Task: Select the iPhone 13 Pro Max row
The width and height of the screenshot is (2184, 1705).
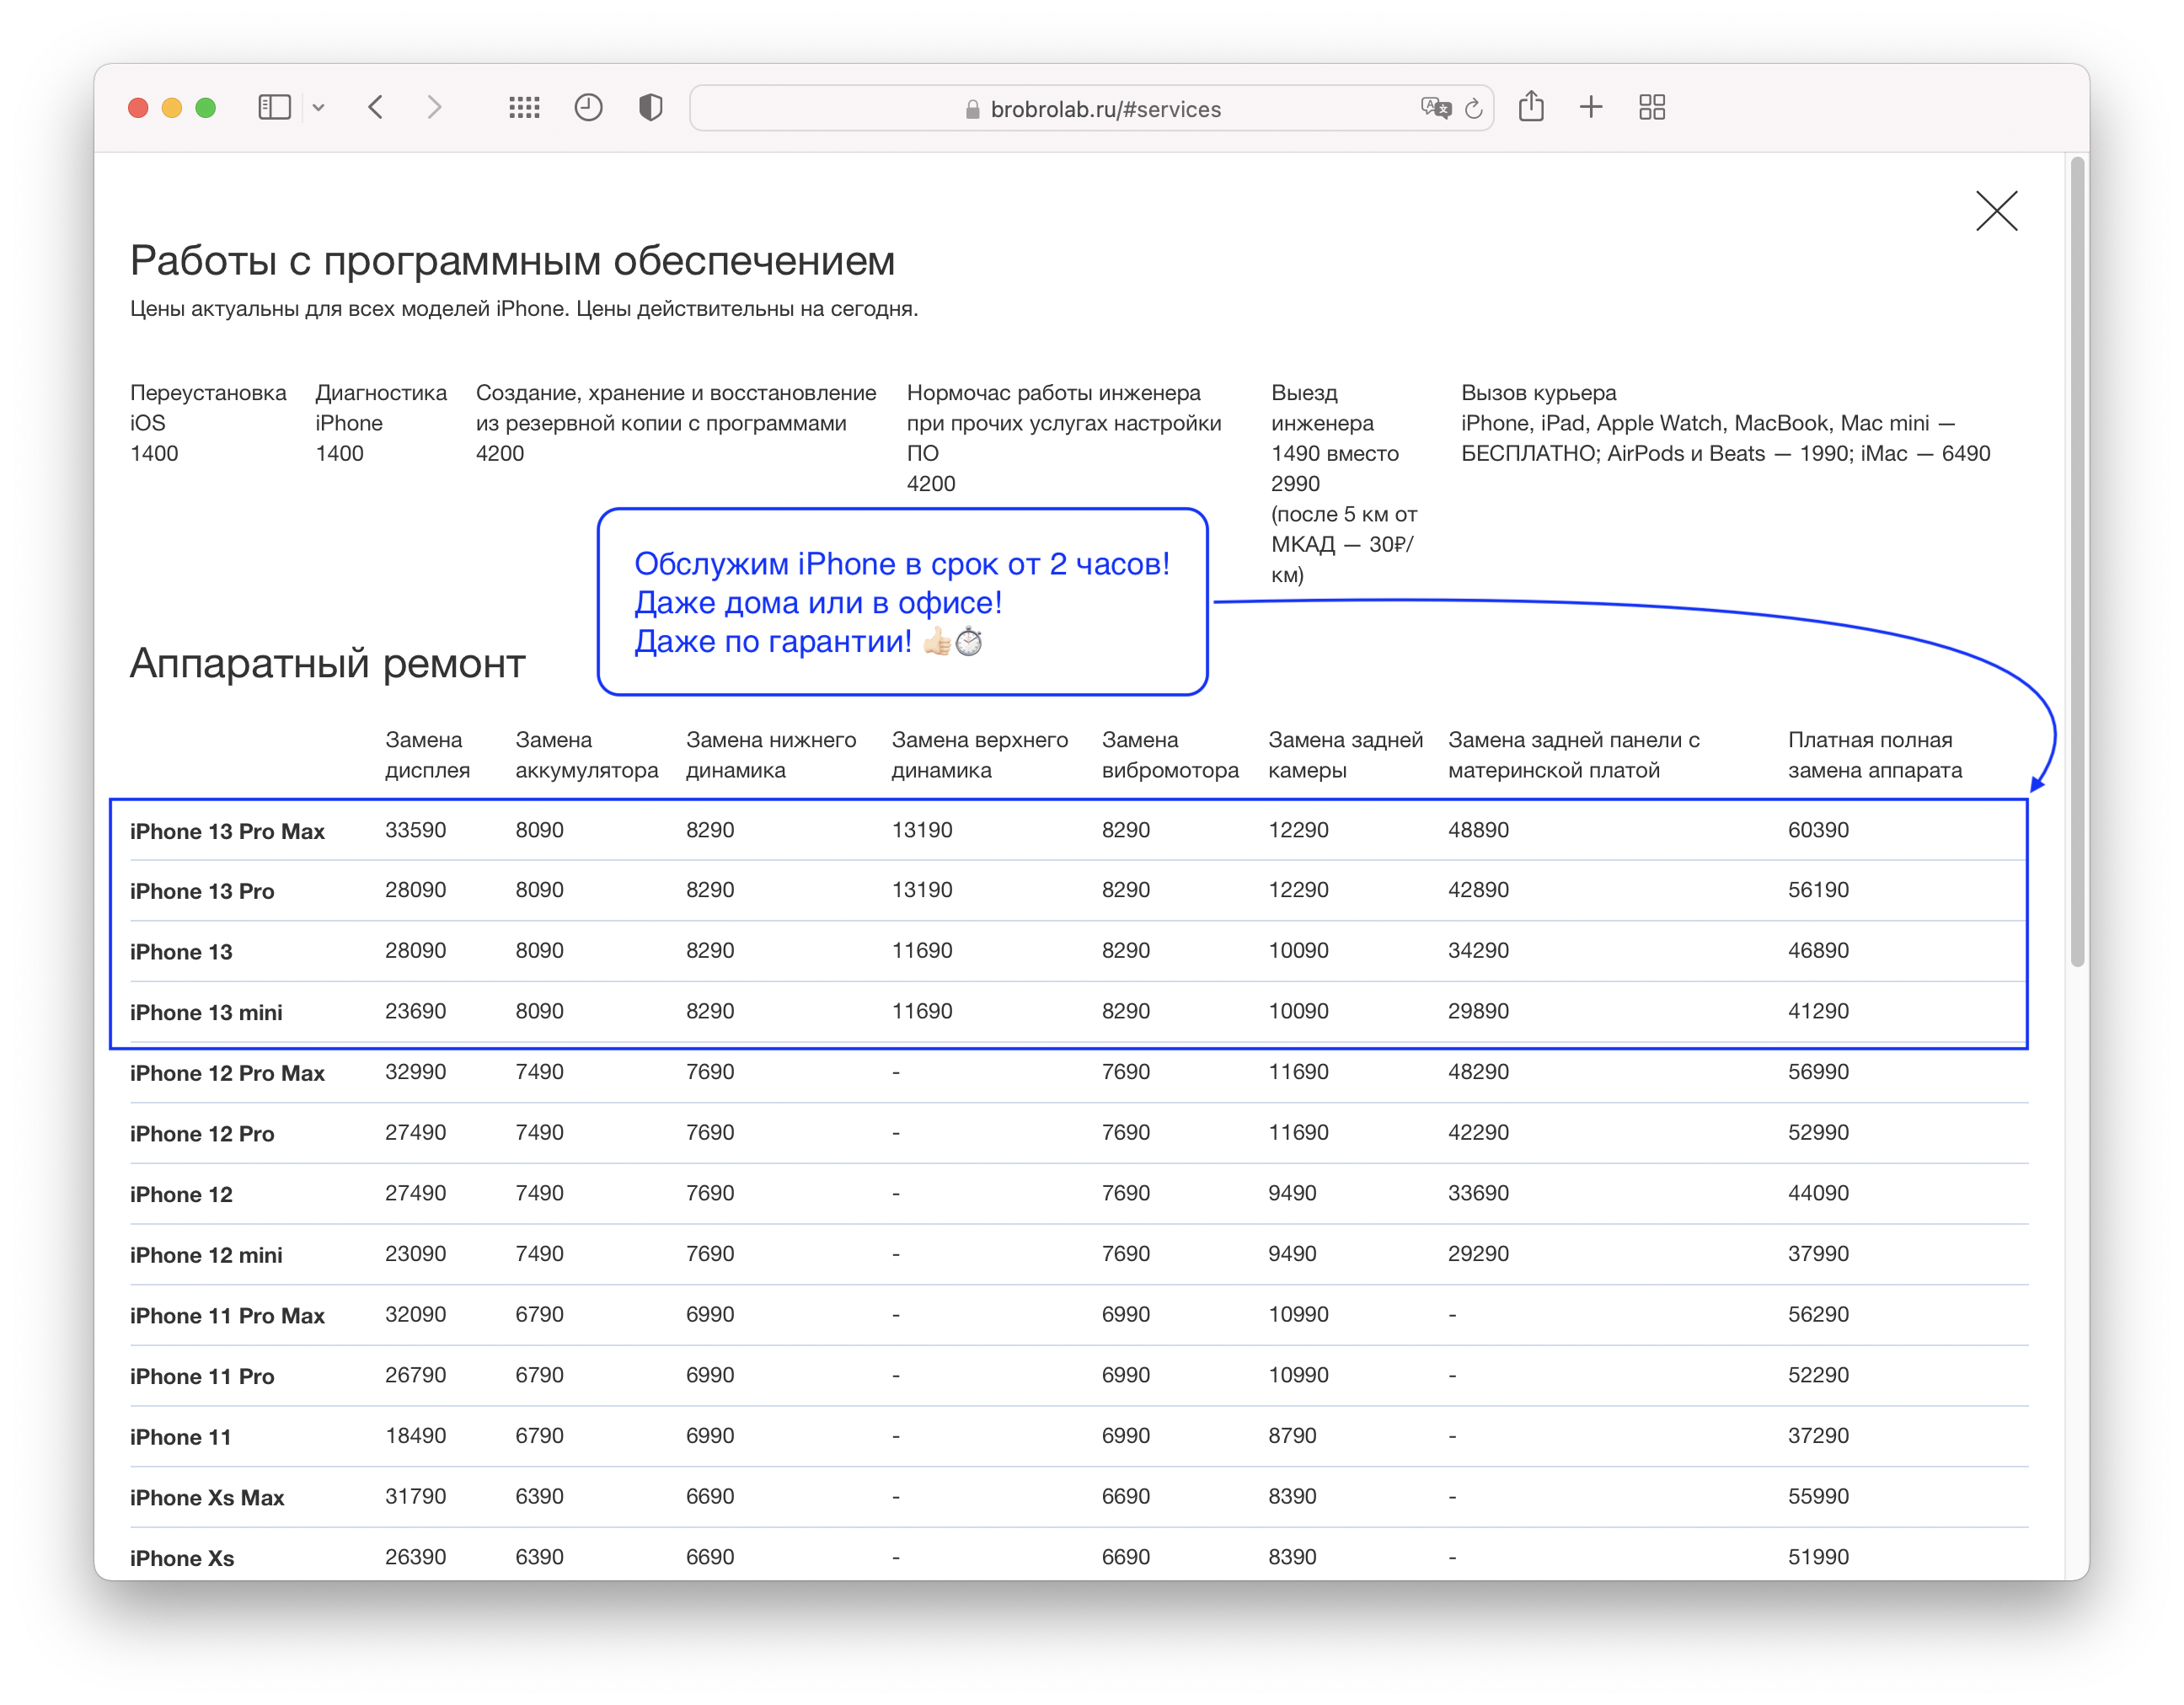Action: [227, 831]
